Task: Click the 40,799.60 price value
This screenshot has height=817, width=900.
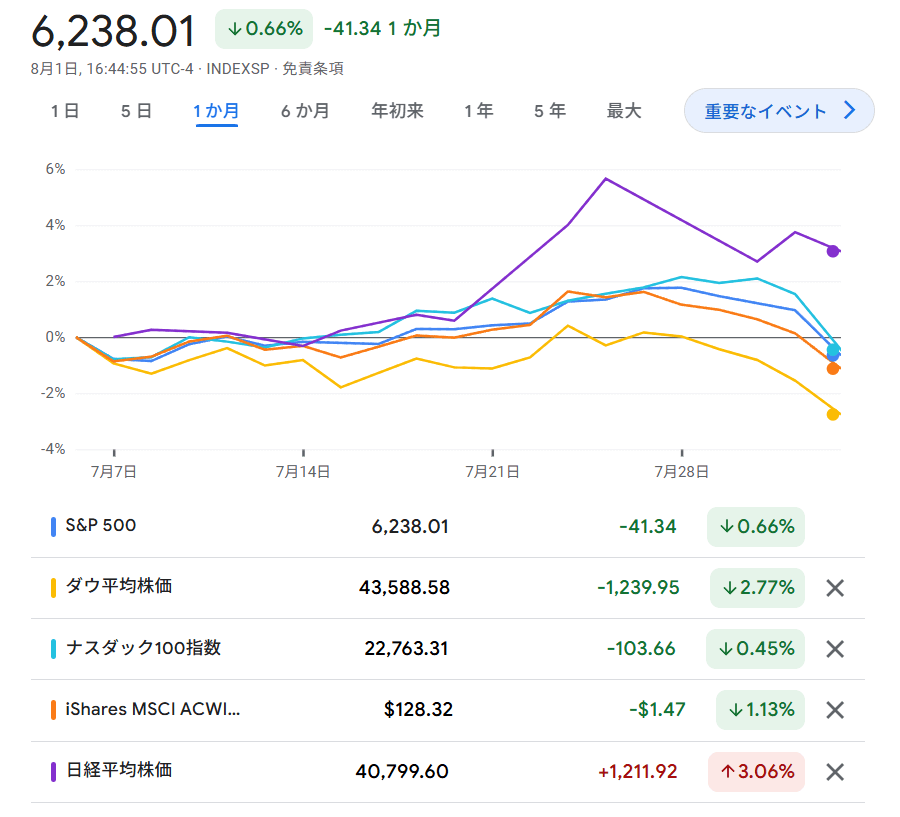Action: [x=402, y=772]
